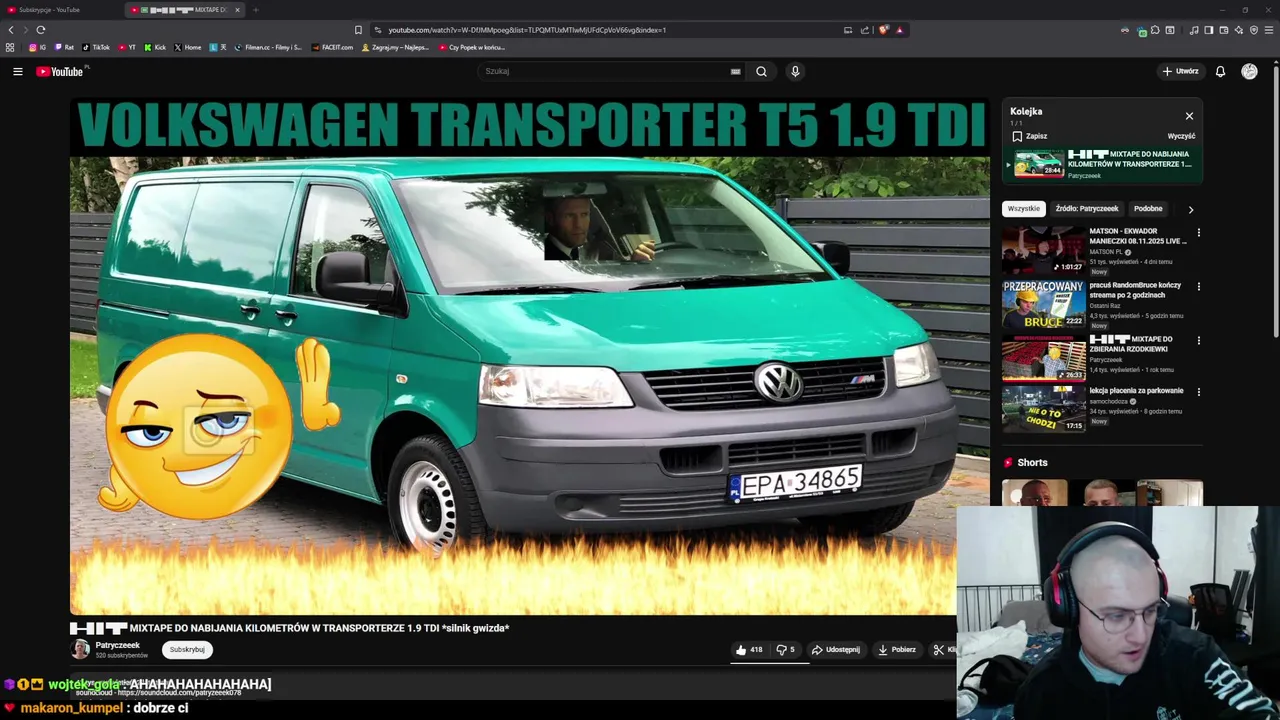Click the share icon in address bar

tap(865, 30)
